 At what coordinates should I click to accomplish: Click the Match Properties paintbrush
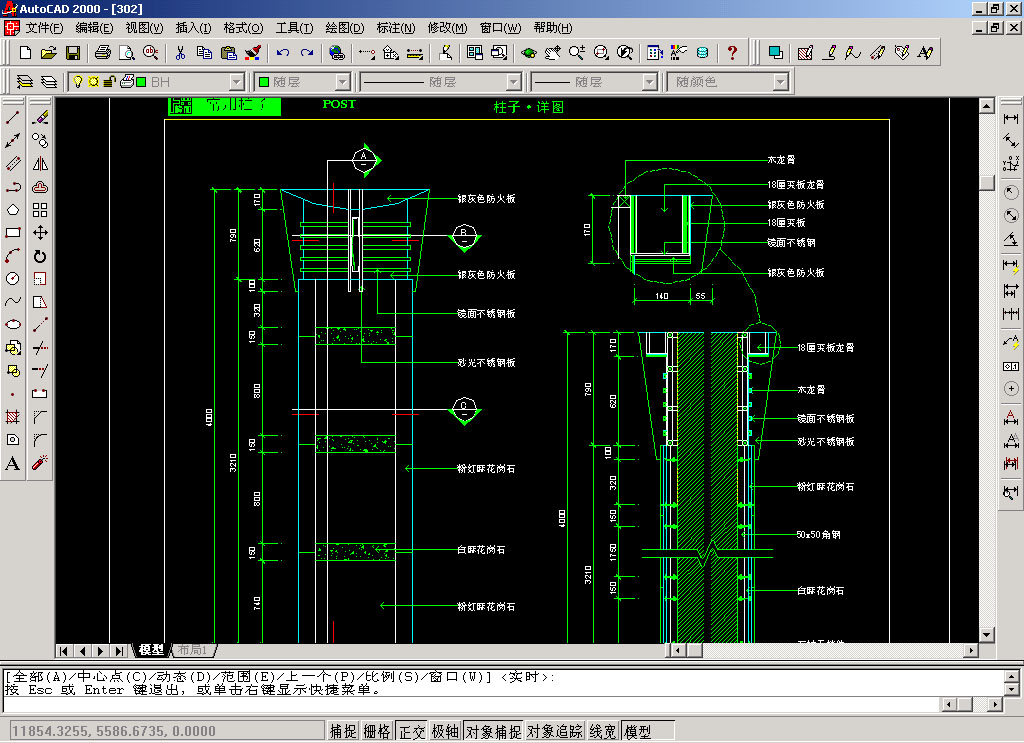point(253,53)
